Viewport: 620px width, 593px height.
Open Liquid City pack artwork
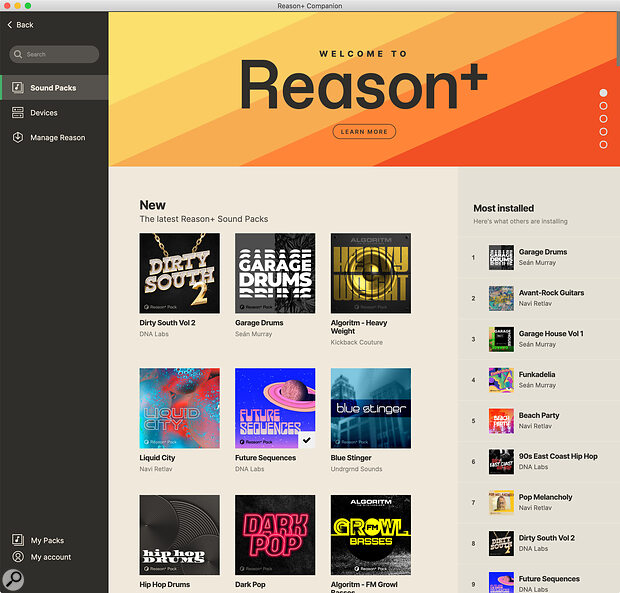180,408
